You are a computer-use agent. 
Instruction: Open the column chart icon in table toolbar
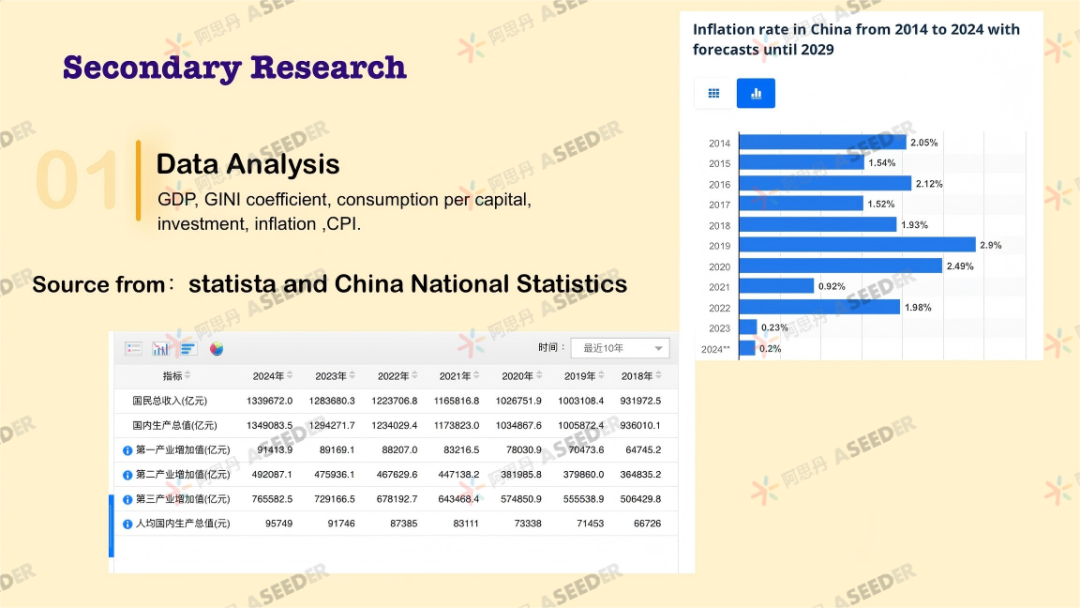click(160, 349)
